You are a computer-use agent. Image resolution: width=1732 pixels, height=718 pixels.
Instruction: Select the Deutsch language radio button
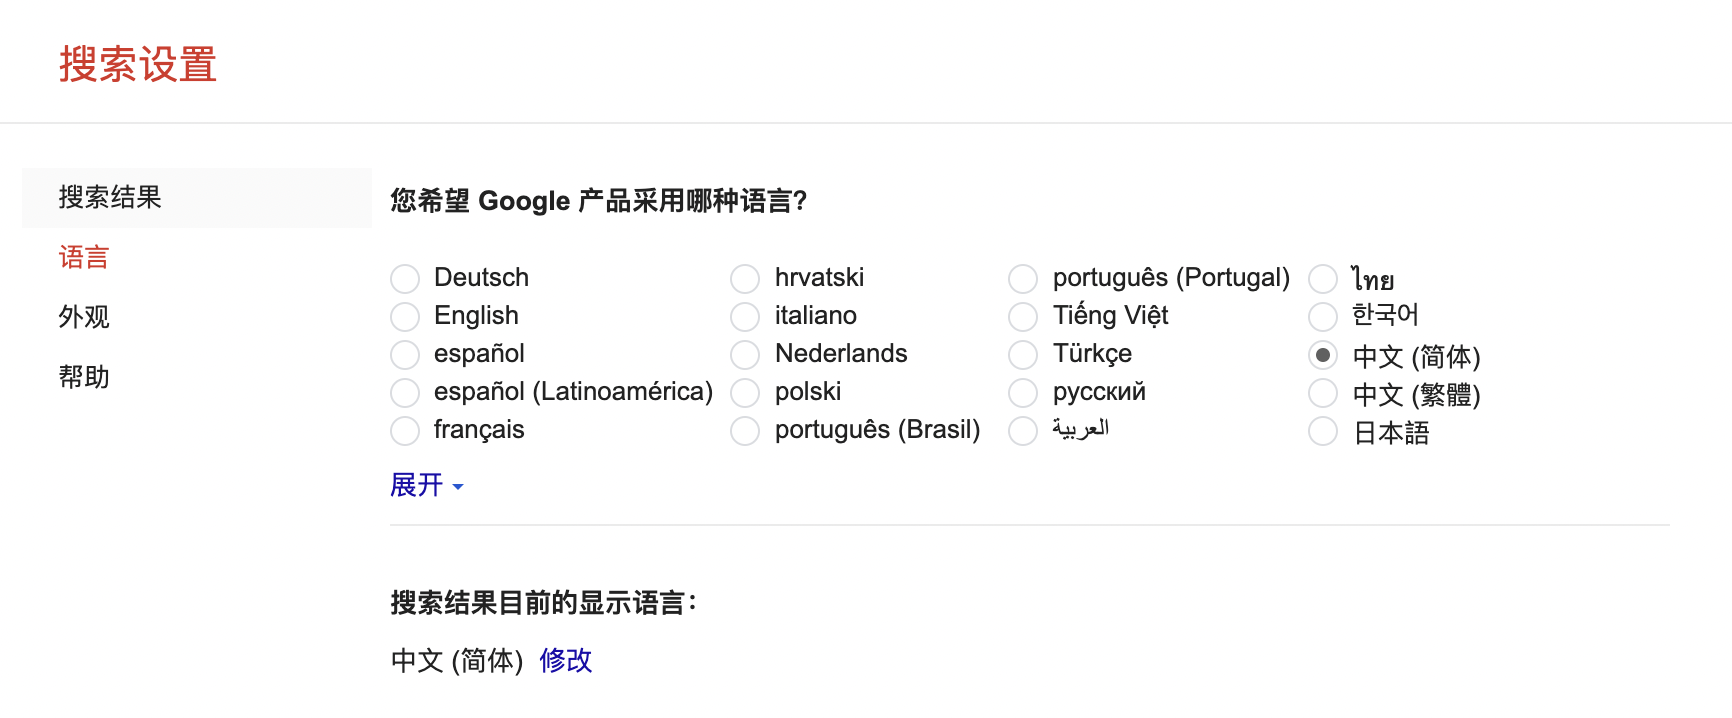[405, 278]
